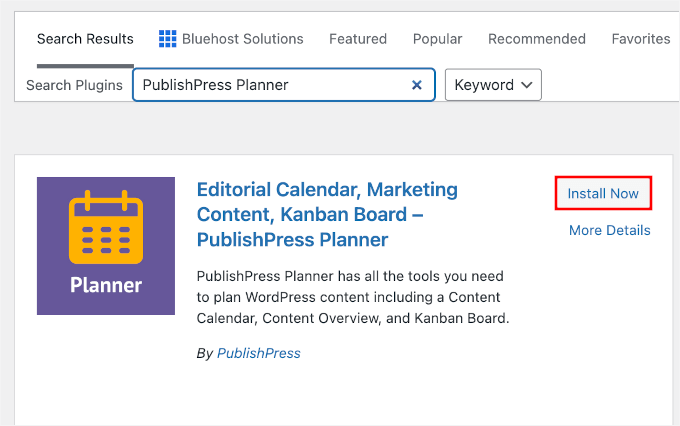Focus the Search Plugins input field

pyautogui.click(x=284, y=85)
